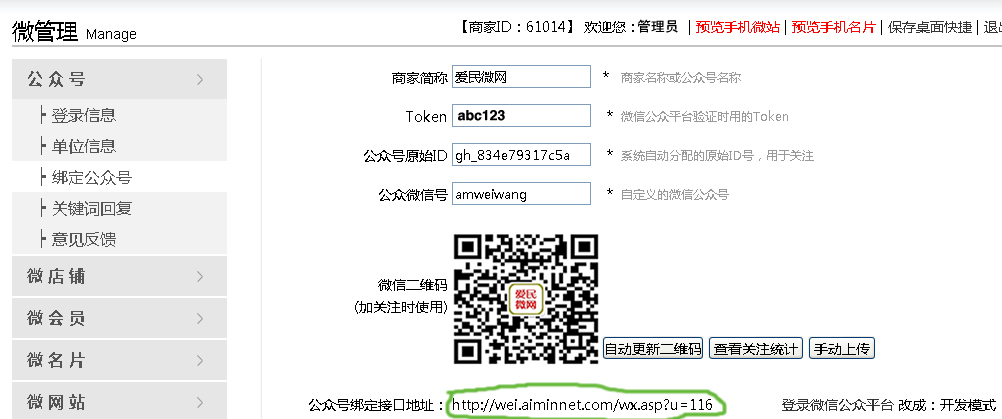This screenshot has width=1002, height=419.
Task: Select 意见反馈 menu entry
Action: (84, 239)
